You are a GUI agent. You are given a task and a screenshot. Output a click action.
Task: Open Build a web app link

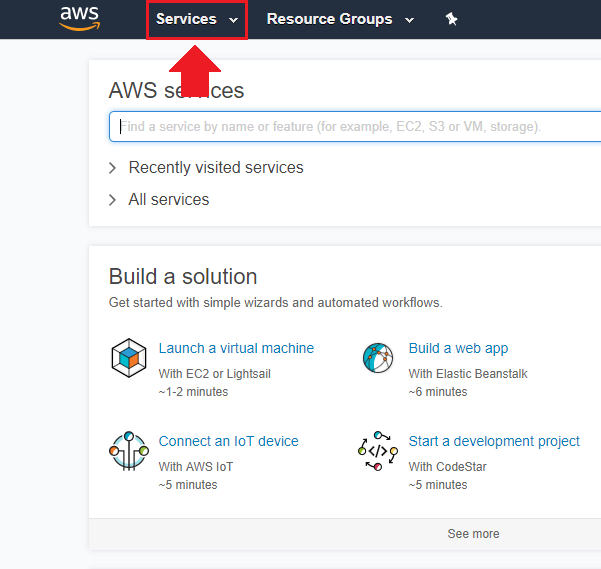pos(458,348)
